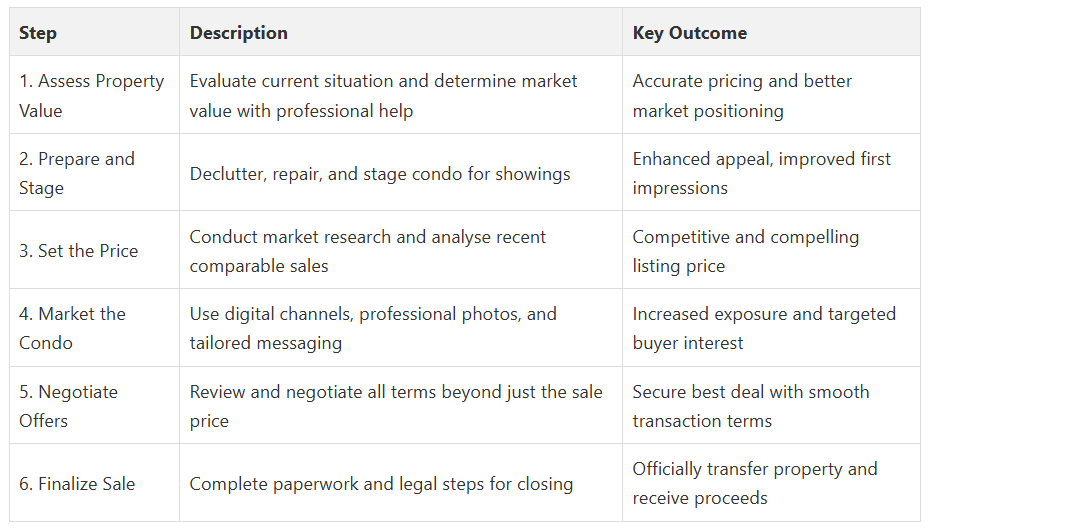Select 'Competitive and compelling listing price' cell
This screenshot has height=530, width=1092.
point(745,251)
